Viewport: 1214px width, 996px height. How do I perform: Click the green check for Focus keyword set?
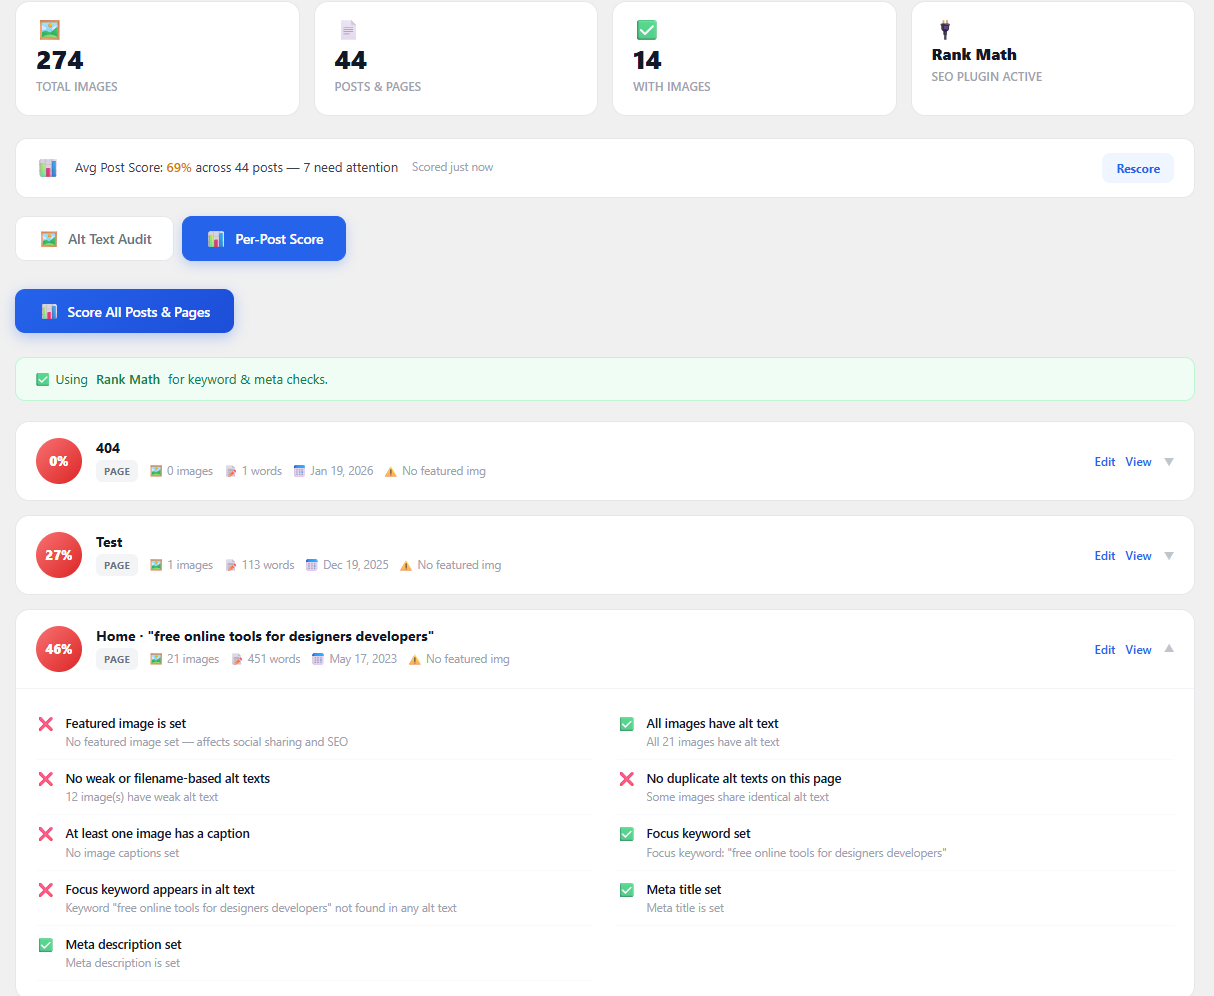coord(627,834)
